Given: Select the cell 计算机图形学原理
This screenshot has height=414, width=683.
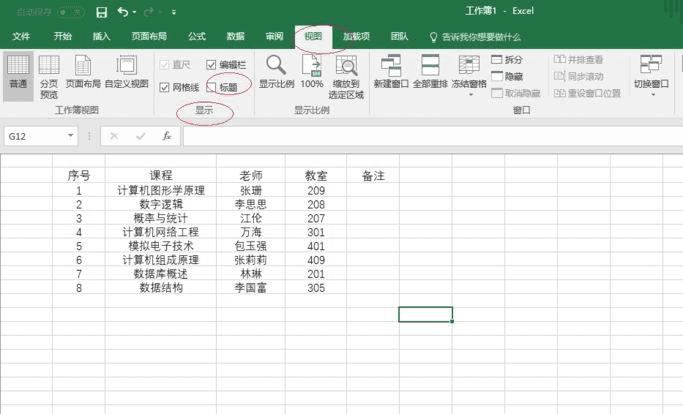Looking at the screenshot, I should pyautogui.click(x=161, y=190).
